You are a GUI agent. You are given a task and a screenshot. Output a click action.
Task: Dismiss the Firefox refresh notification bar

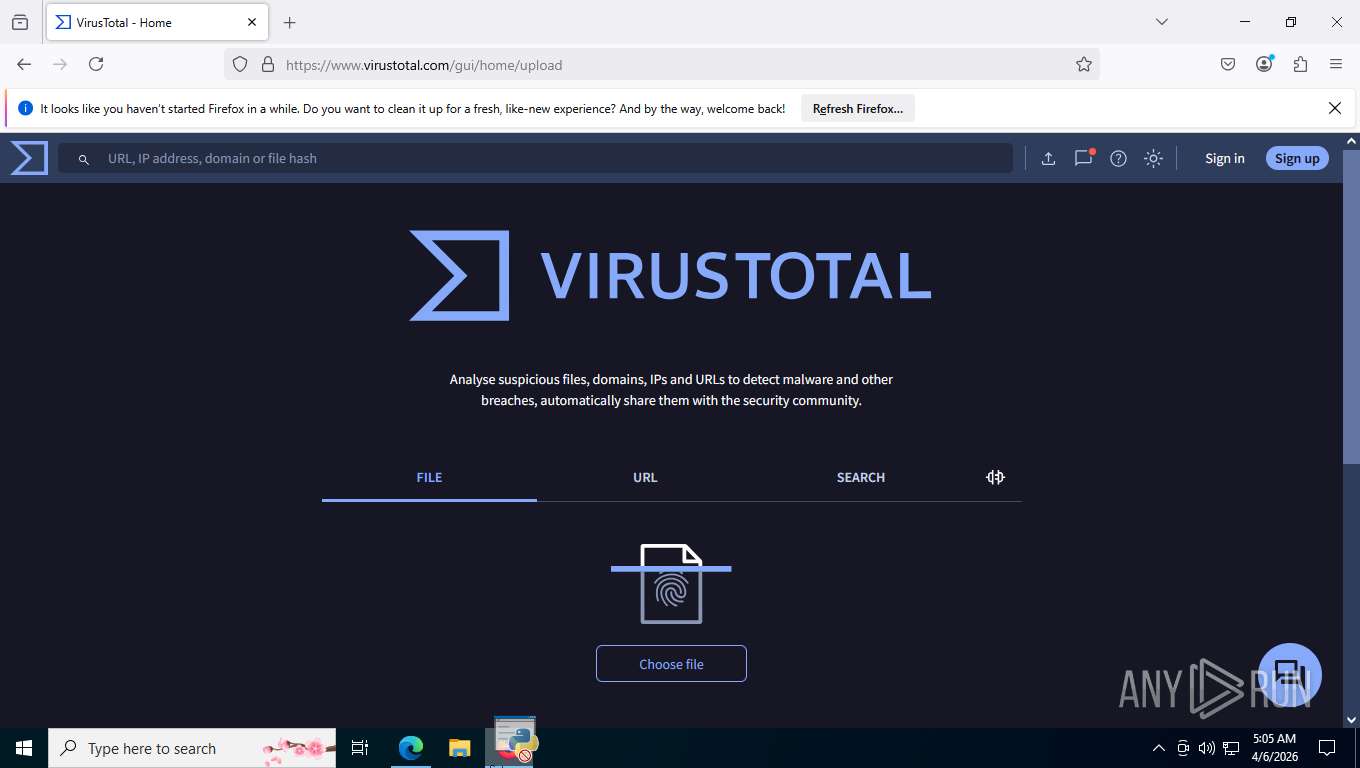click(x=1335, y=108)
